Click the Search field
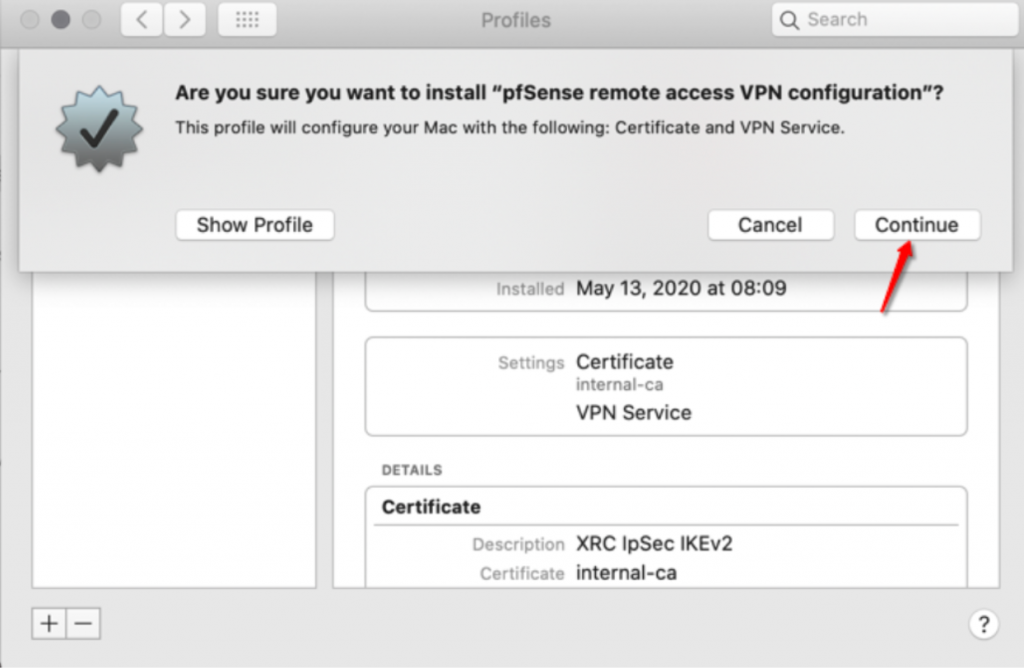 click(x=895, y=20)
